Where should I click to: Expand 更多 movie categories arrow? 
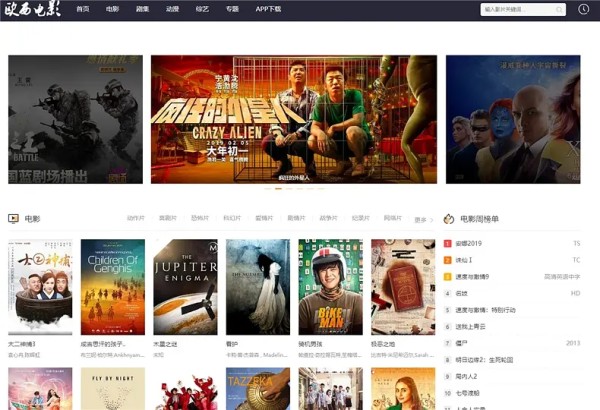pyautogui.click(x=424, y=220)
